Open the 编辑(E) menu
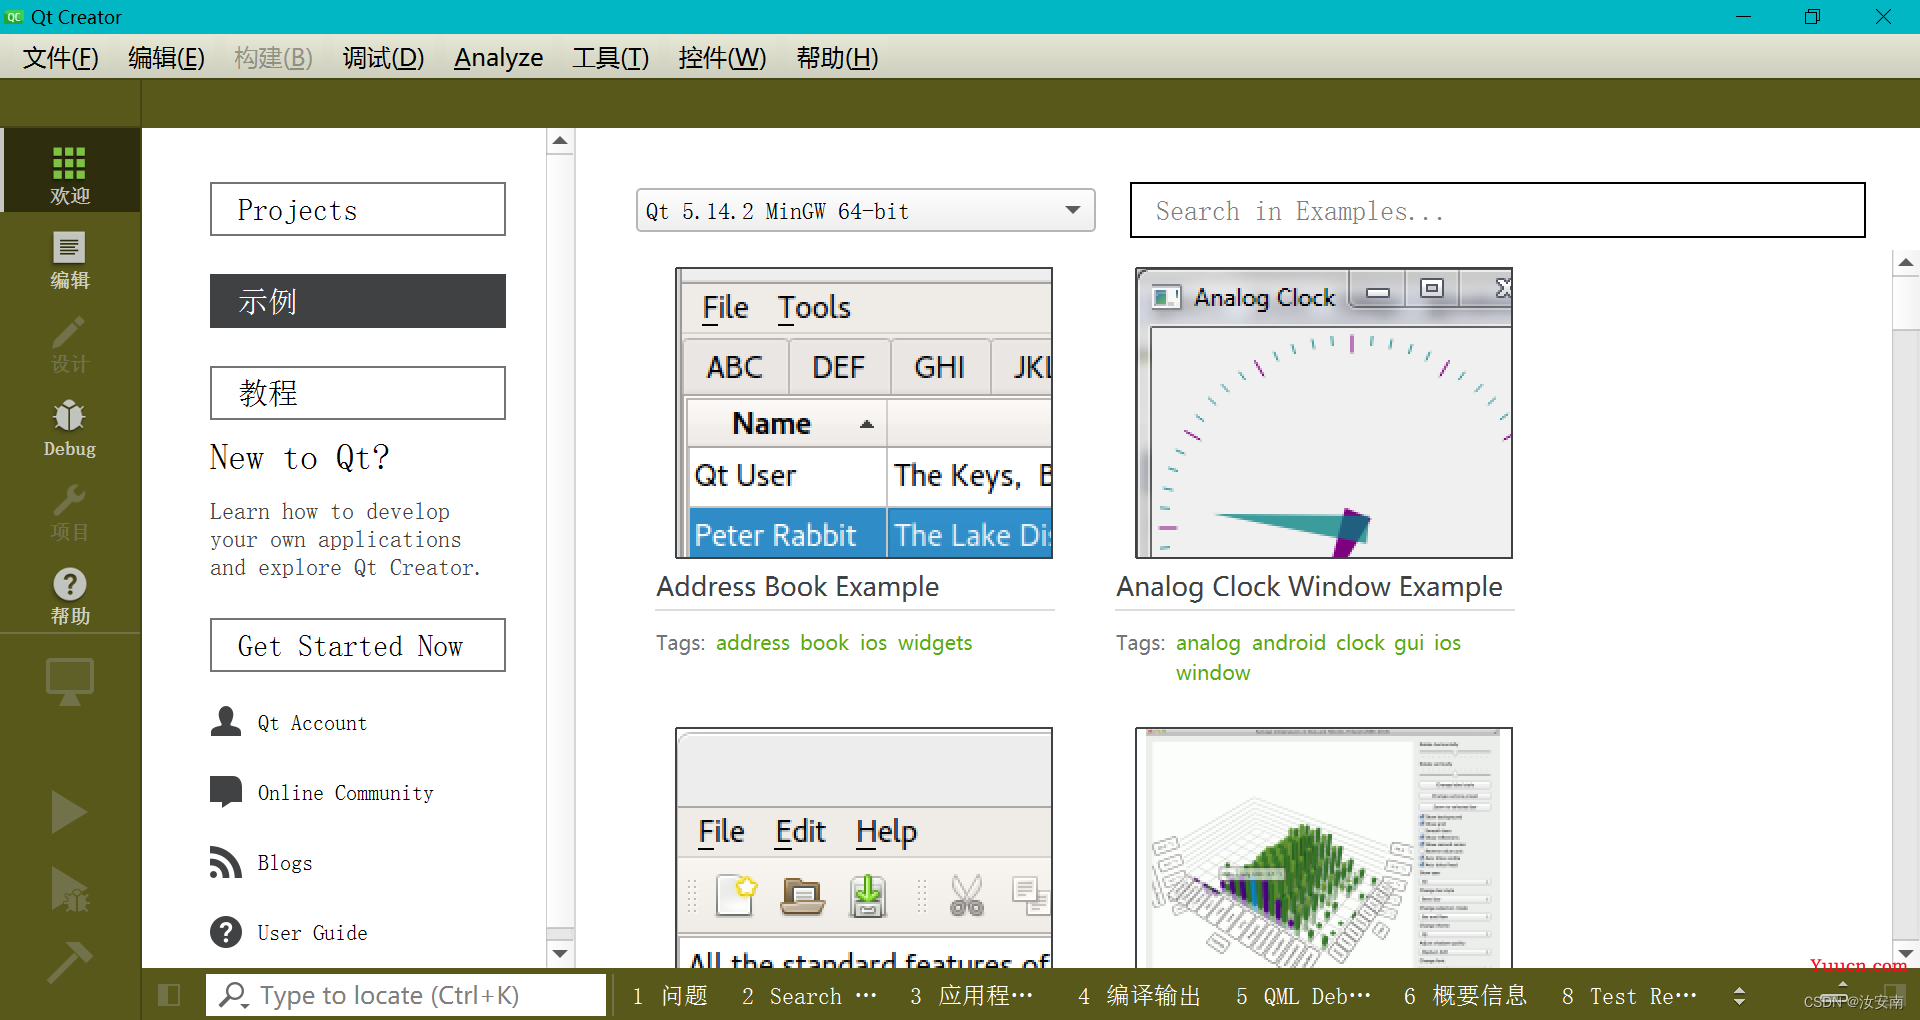Image resolution: width=1920 pixels, height=1020 pixels. click(166, 58)
